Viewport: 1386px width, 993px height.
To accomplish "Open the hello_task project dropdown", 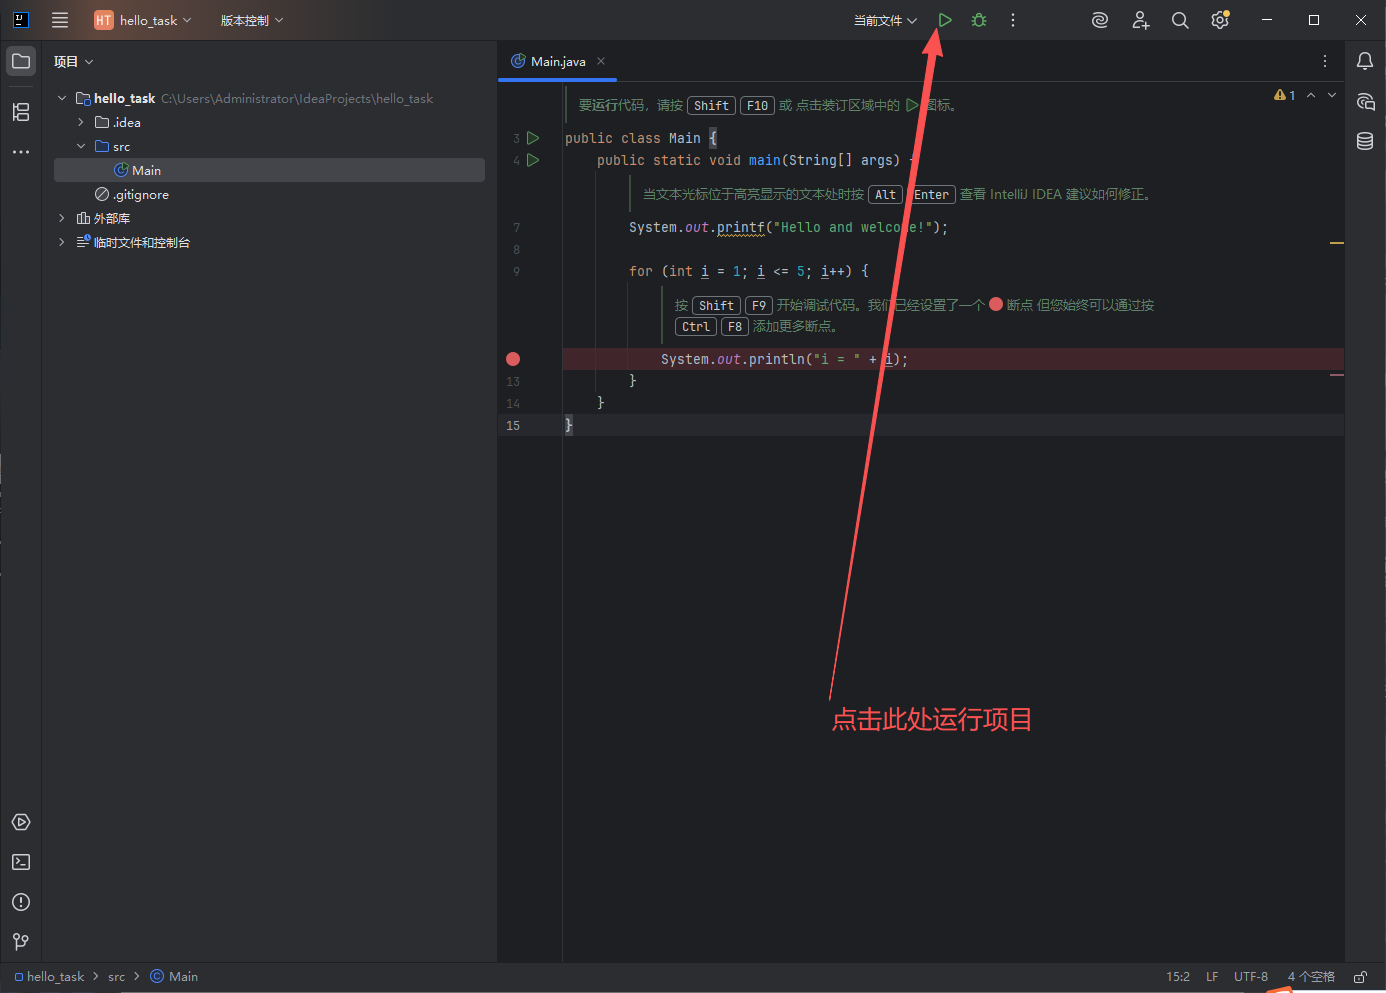I will 143,20.
